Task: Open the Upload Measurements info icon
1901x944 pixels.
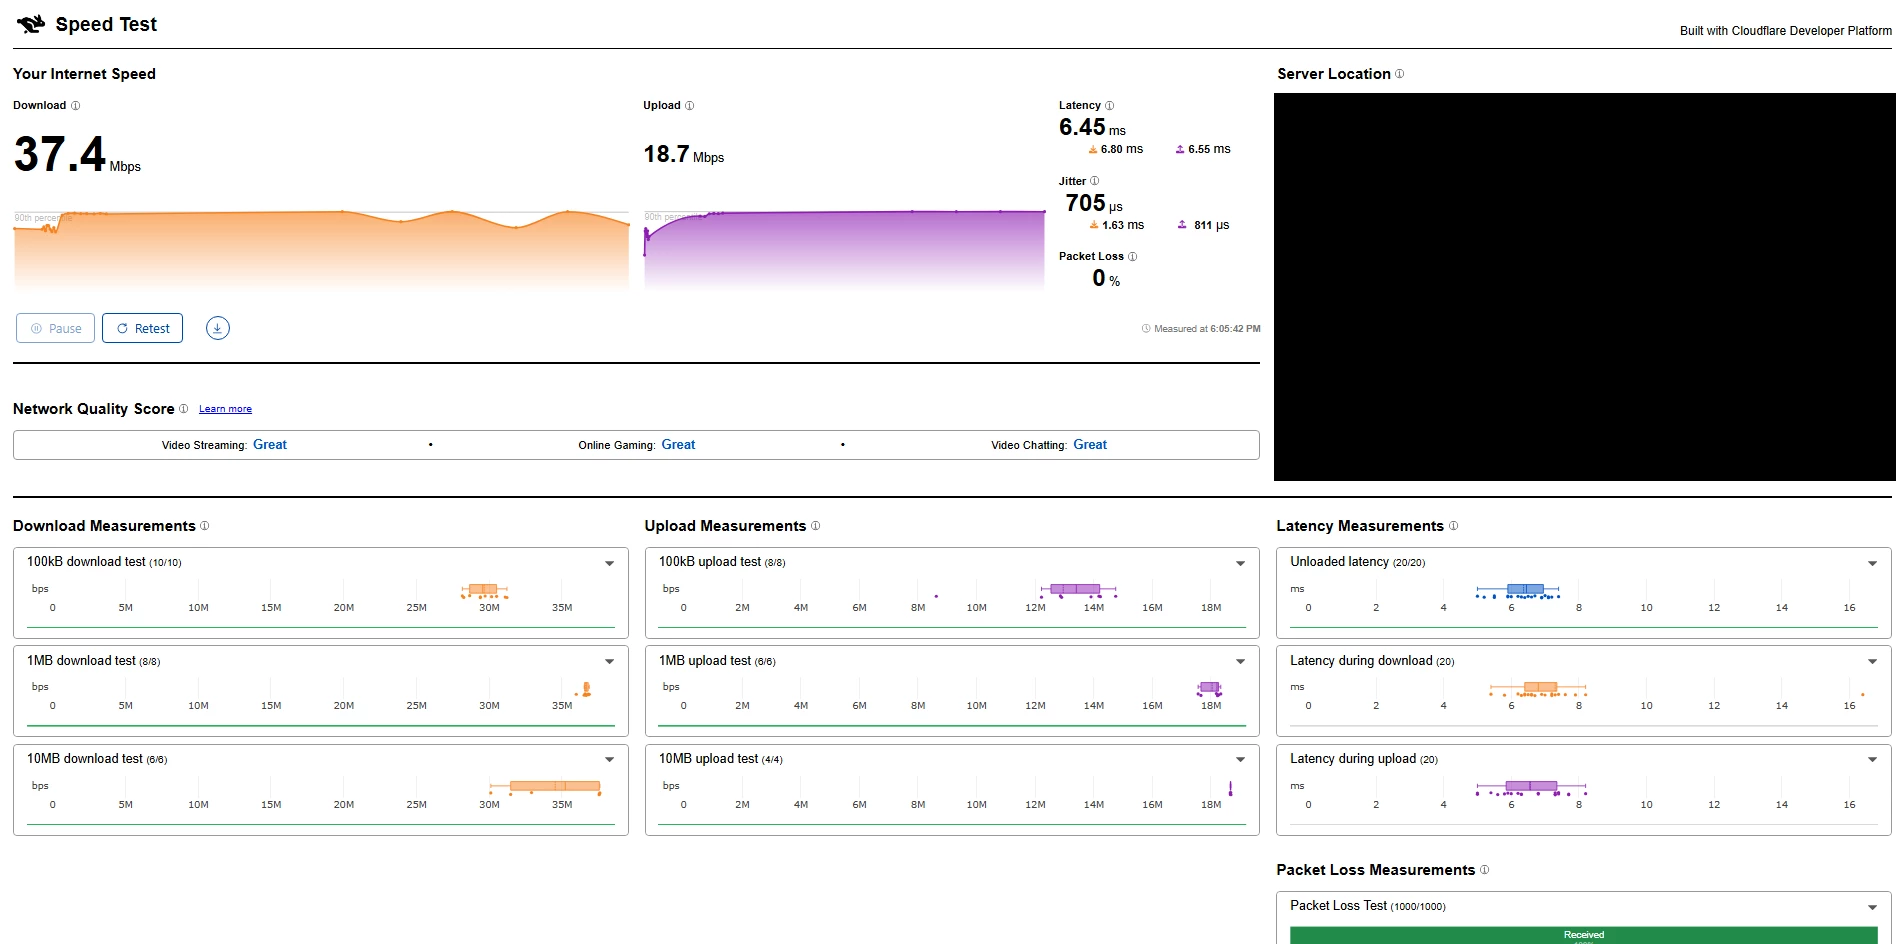Action: click(x=815, y=526)
